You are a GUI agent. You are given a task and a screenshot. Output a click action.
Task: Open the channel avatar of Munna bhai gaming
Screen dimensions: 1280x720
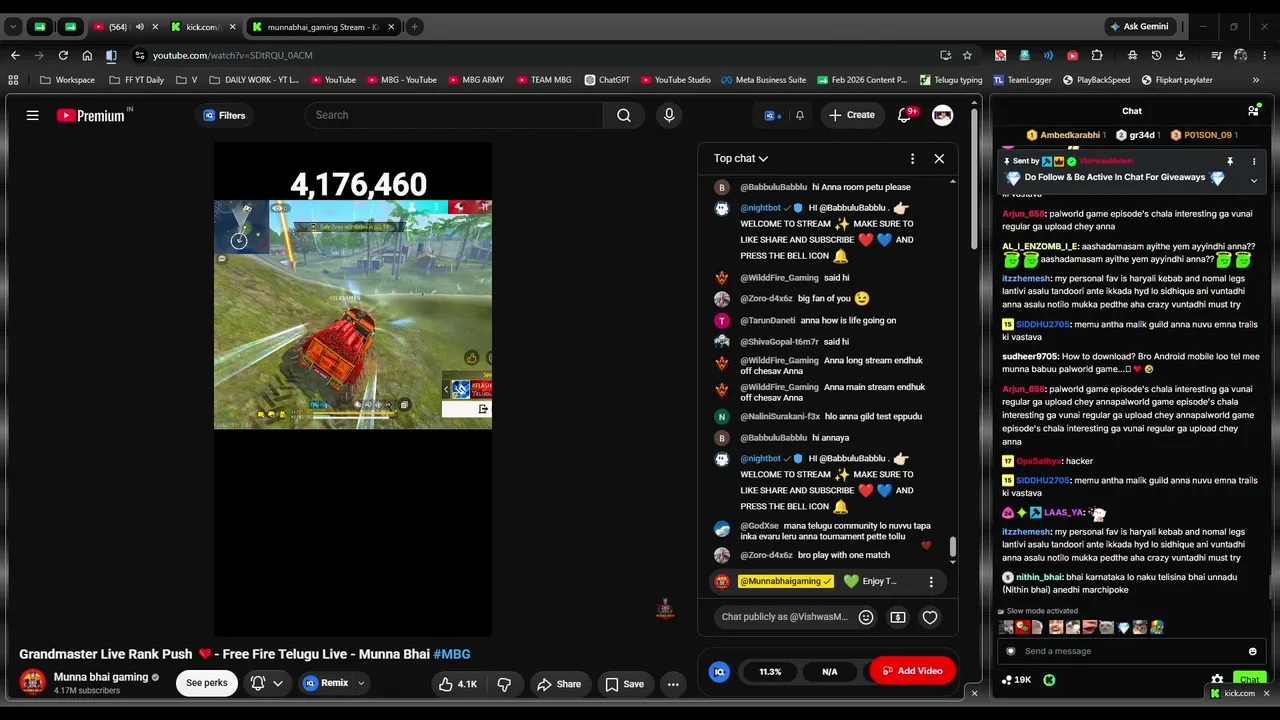pyautogui.click(x=33, y=682)
